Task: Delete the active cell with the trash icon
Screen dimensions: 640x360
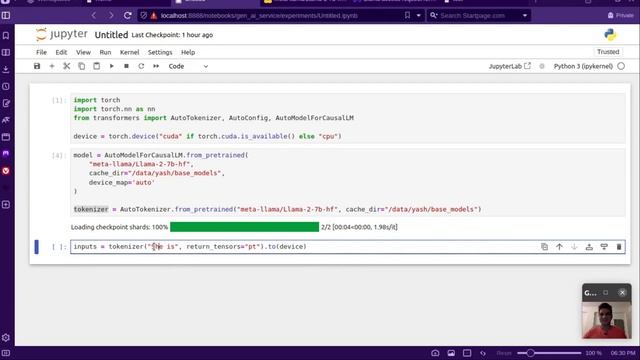Action: [619, 247]
